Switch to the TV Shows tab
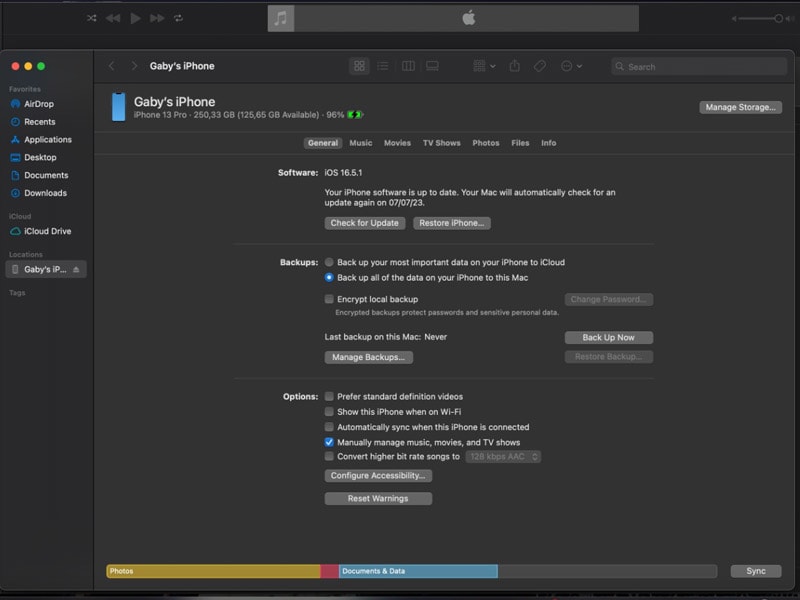 click(442, 143)
